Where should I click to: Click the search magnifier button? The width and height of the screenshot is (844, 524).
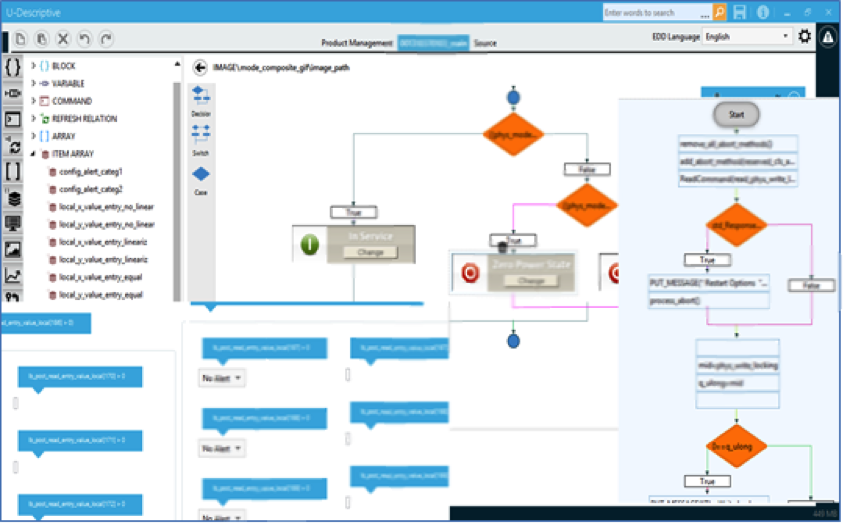point(719,12)
